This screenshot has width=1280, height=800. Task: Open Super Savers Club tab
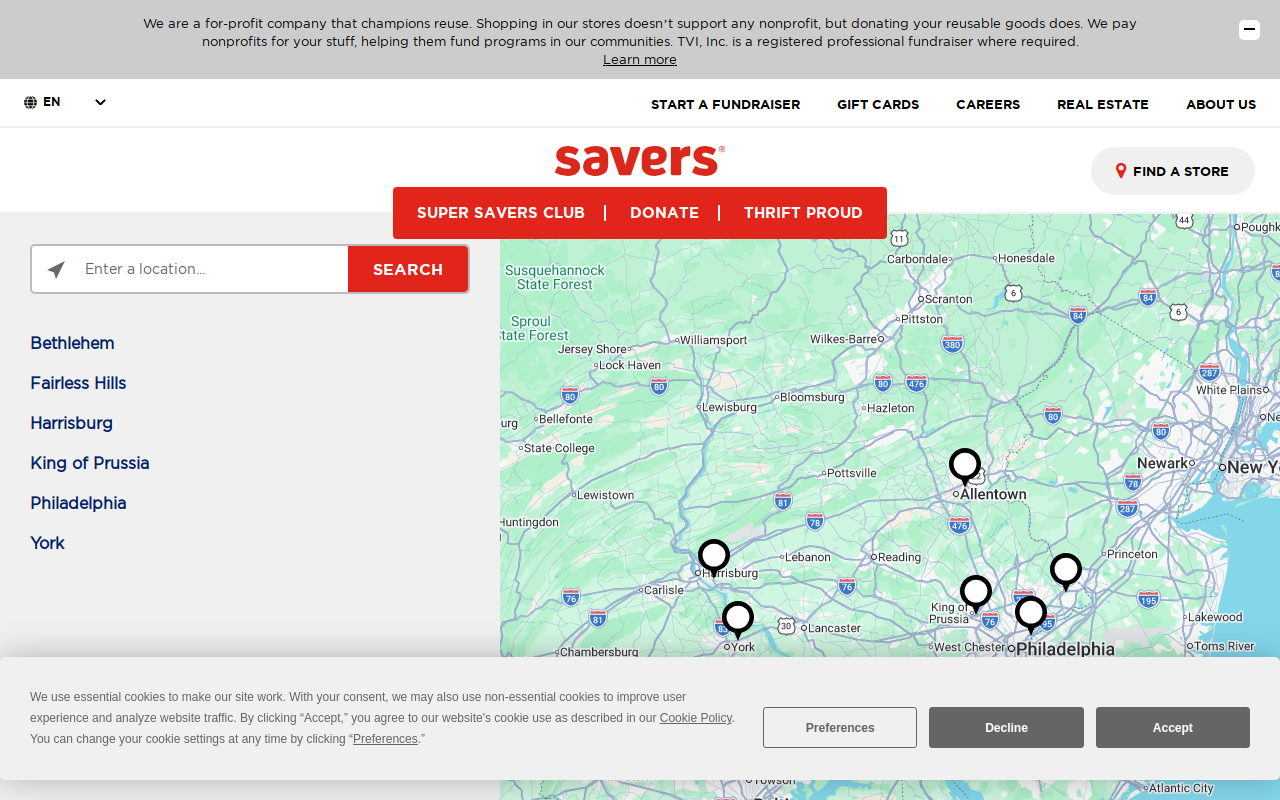pos(501,213)
